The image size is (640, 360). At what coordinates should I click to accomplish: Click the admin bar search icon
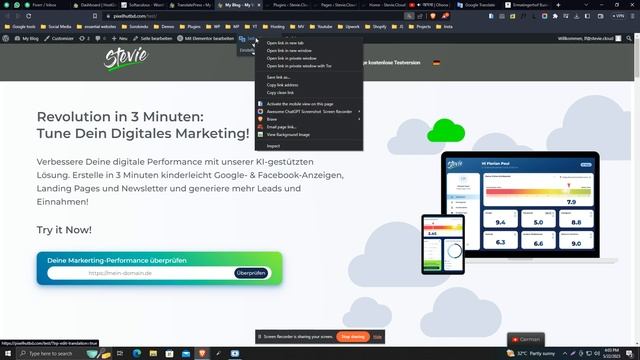(x=629, y=38)
